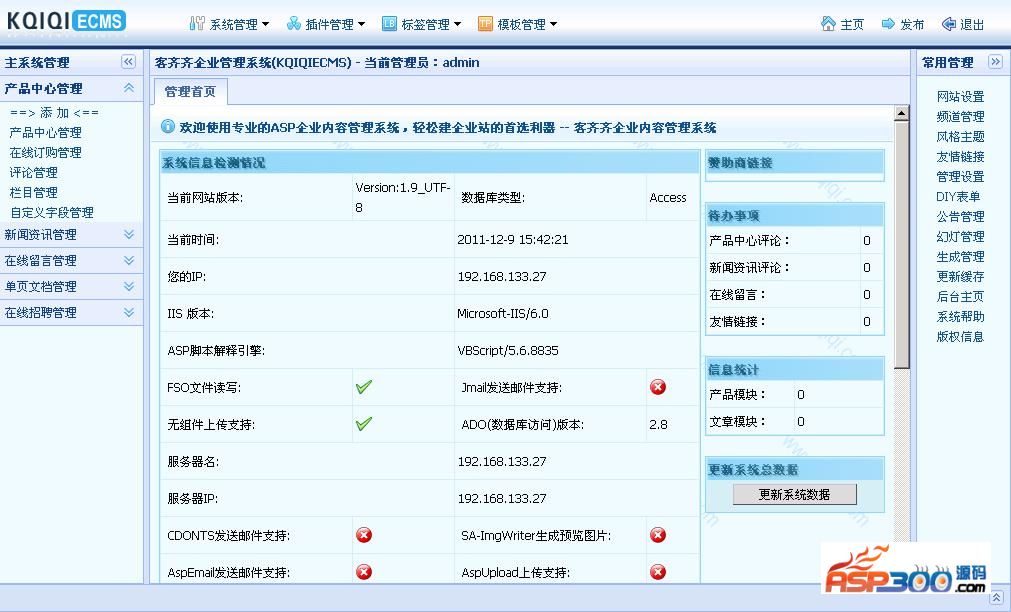Select the 管理首页 tab
Image resolution: width=1011 pixels, height=612 pixels.
tap(190, 92)
